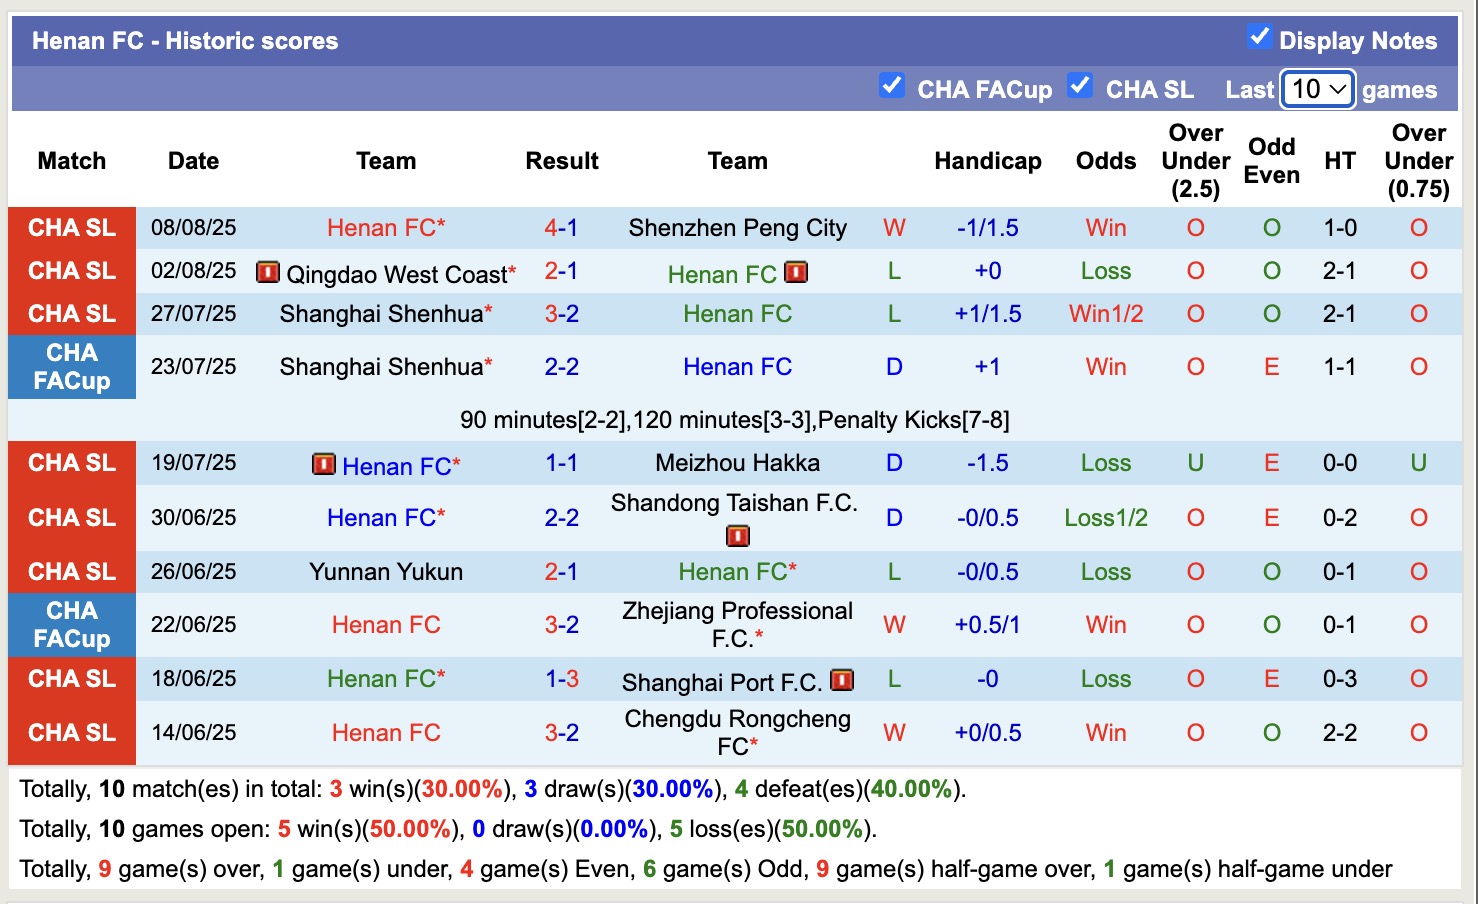This screenshot has height=904, width=1478.
Task: Click Chengdu Rongcheng FC team name
Action: point(737,731)
